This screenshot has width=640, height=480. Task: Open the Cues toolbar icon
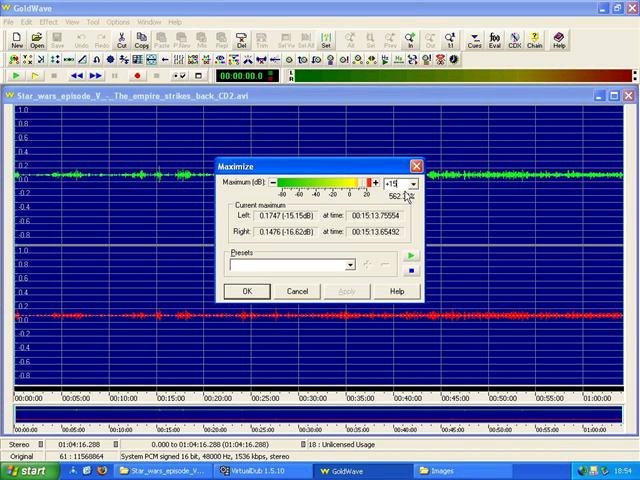(474, 40)
